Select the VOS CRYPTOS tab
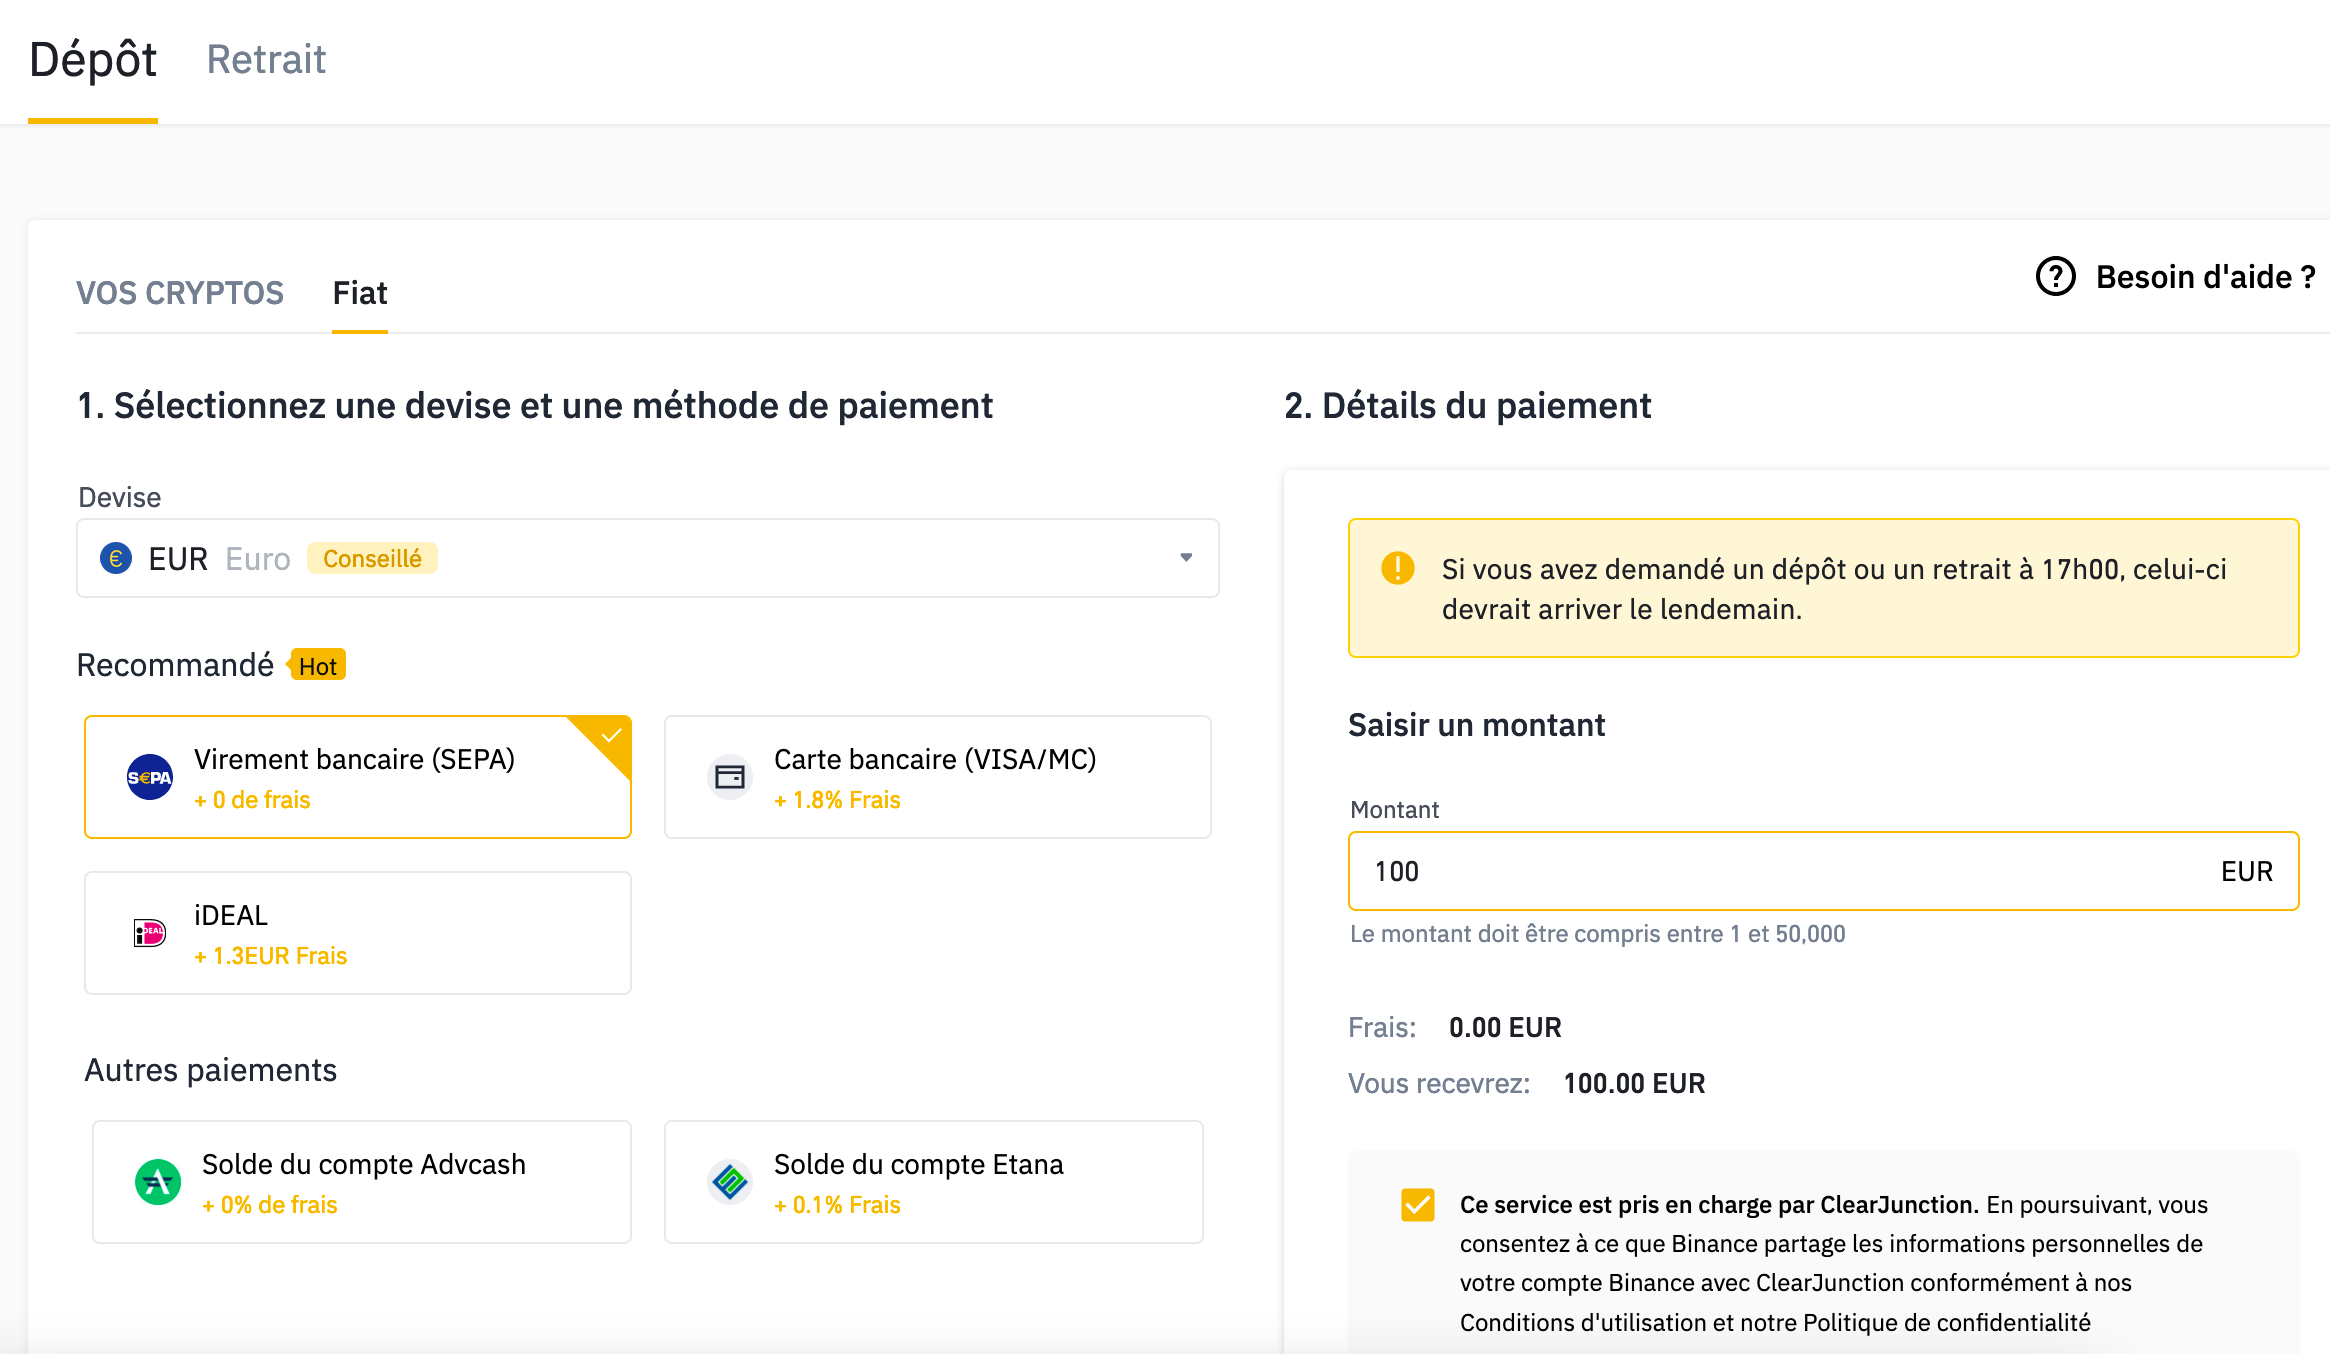The width and height of the screenshot is (2330, 1354). click(180, 293)
